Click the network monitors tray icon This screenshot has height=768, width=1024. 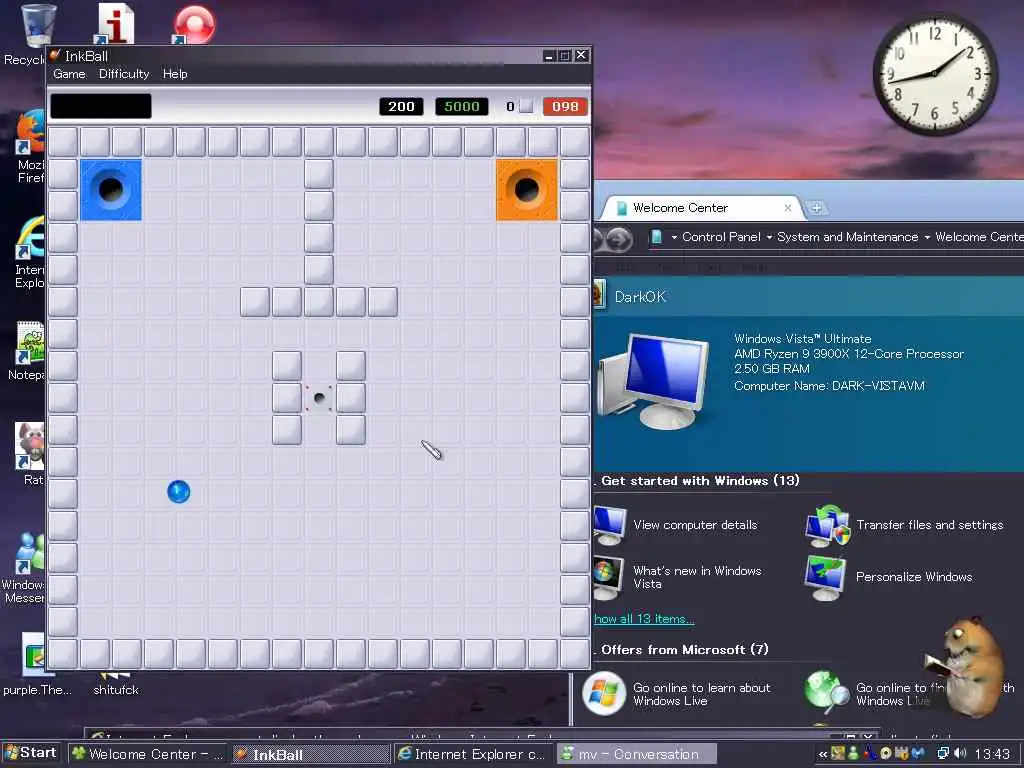[942, 754]
